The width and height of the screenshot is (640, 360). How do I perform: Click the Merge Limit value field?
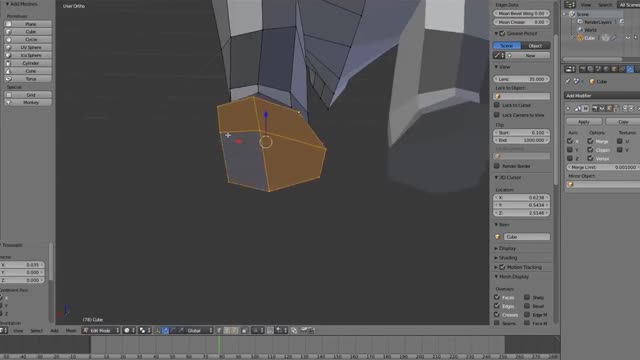pos(603,167)
